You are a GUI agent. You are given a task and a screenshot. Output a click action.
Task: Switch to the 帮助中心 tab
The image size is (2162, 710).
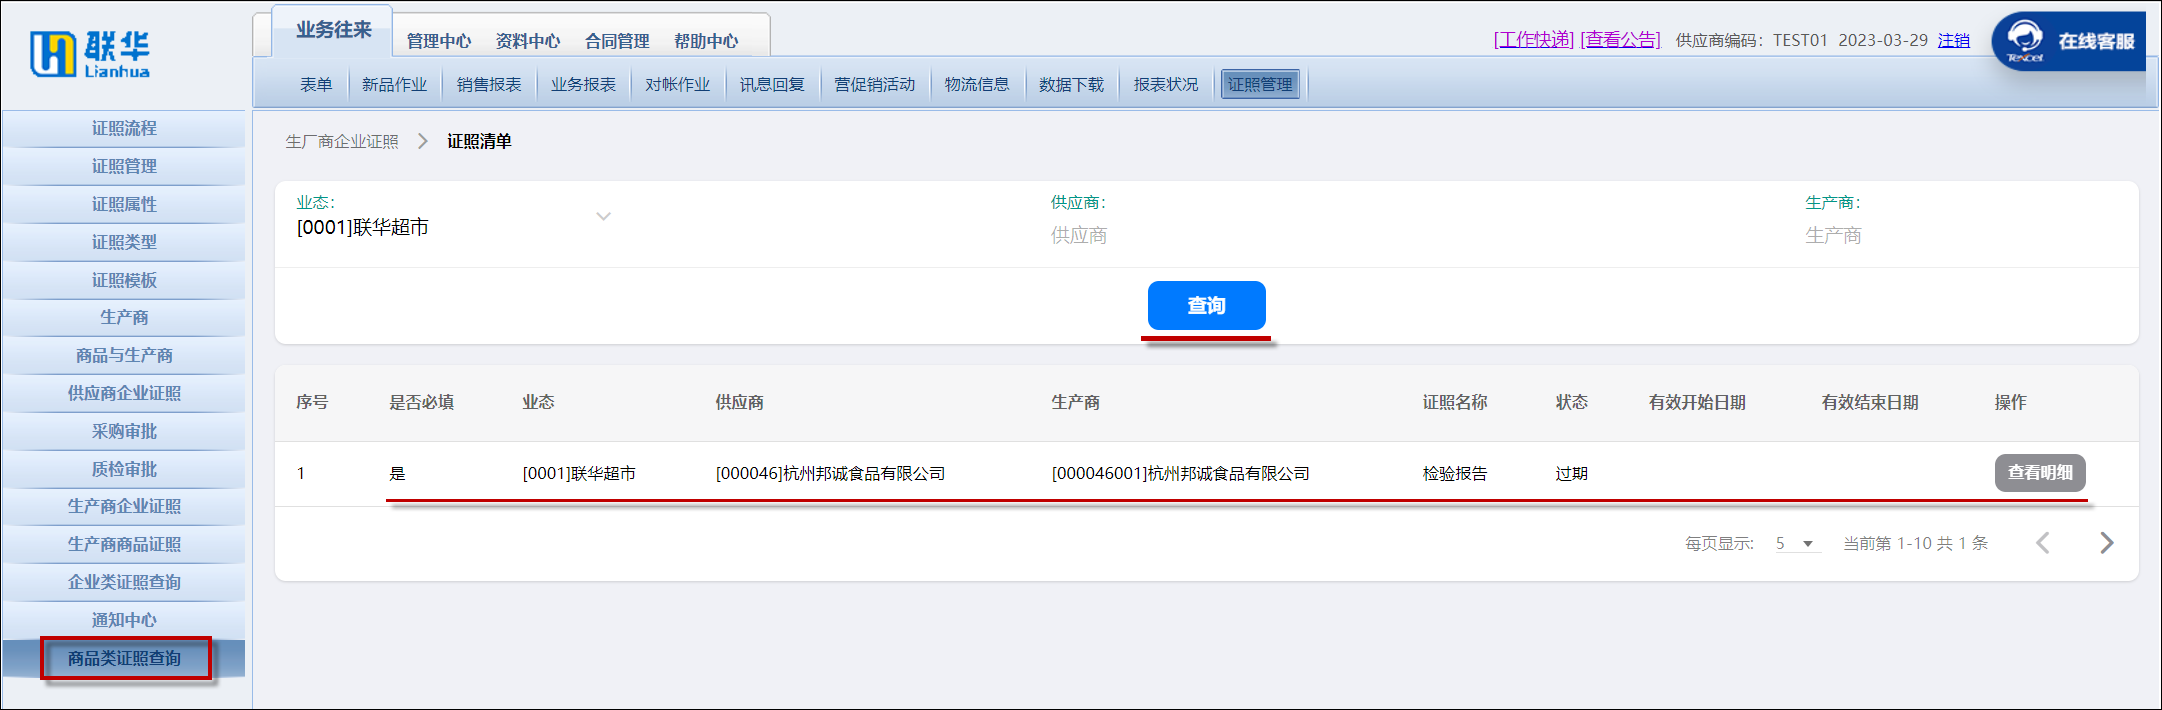(706, 41)
